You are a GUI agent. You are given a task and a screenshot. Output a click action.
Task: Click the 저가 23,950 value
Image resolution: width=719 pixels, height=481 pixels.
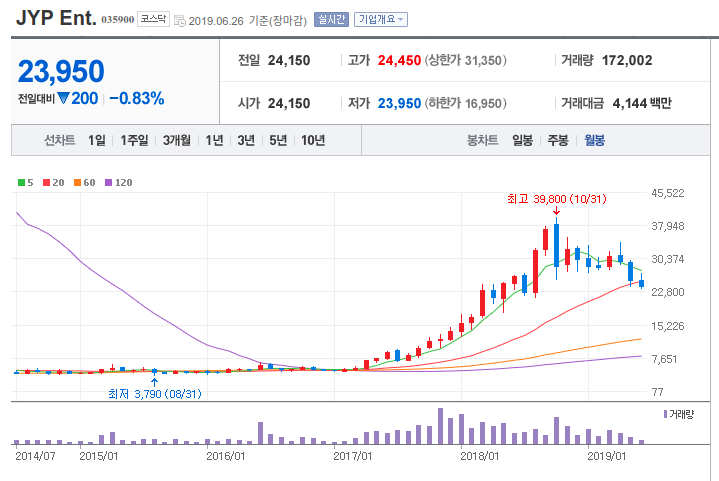point(399,103)
